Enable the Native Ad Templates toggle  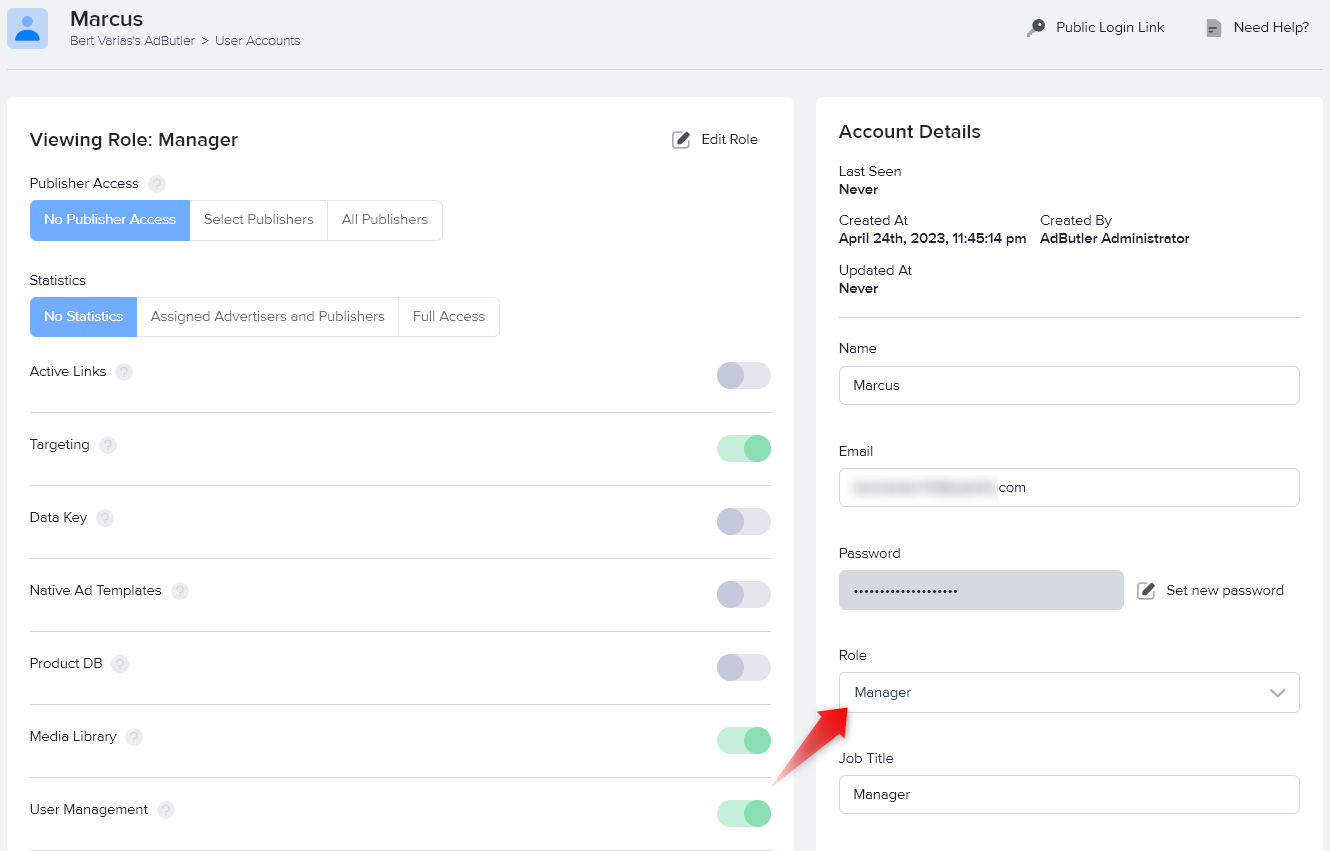(x=744, y=594)
